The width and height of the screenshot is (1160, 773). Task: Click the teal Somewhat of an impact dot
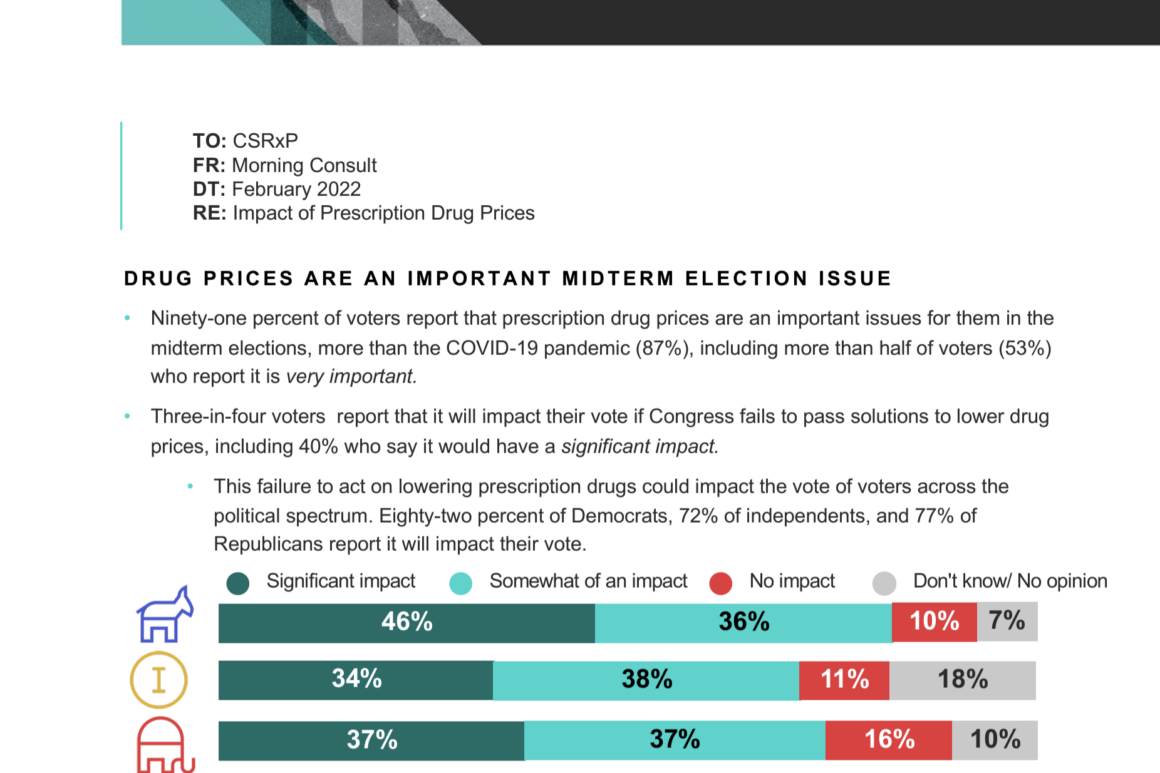[461, 583]
